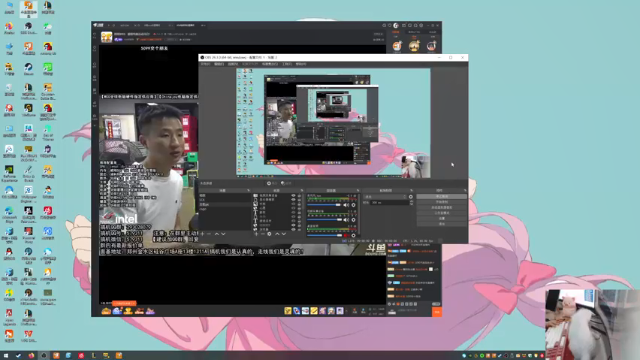
Task: Open source properties gear under Sources list
Action: tap(269, 234)
